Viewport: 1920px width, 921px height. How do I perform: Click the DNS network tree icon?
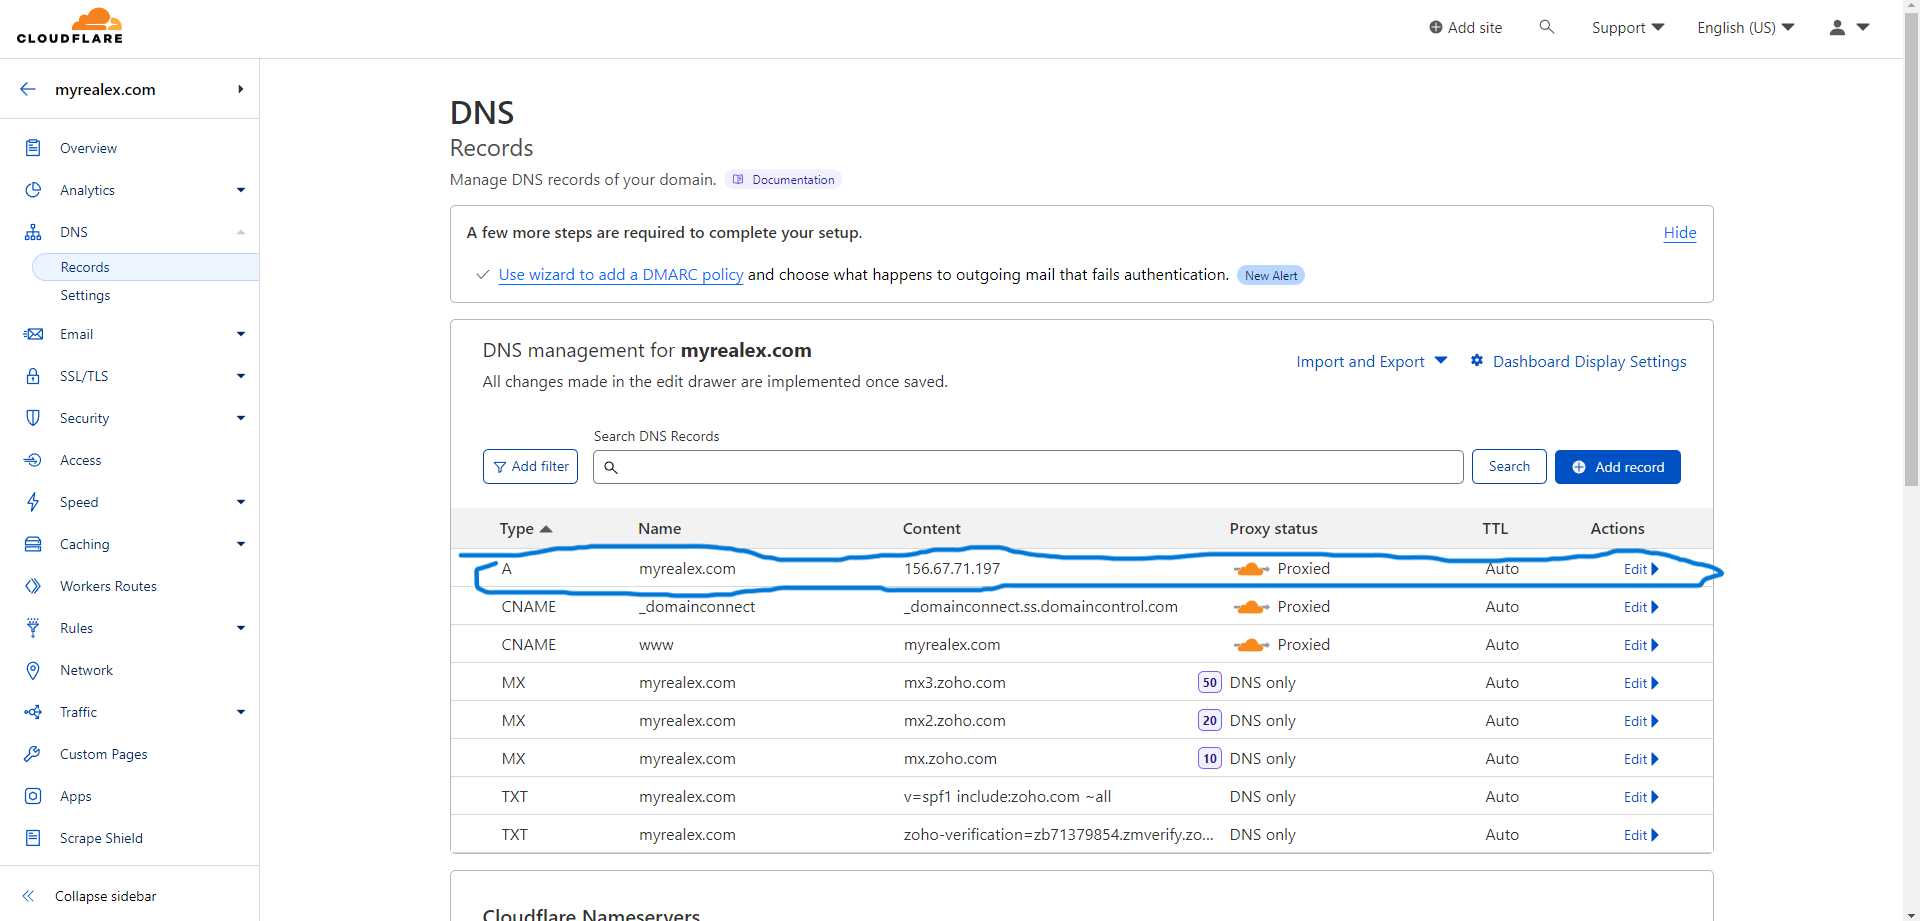pos(33,232)
